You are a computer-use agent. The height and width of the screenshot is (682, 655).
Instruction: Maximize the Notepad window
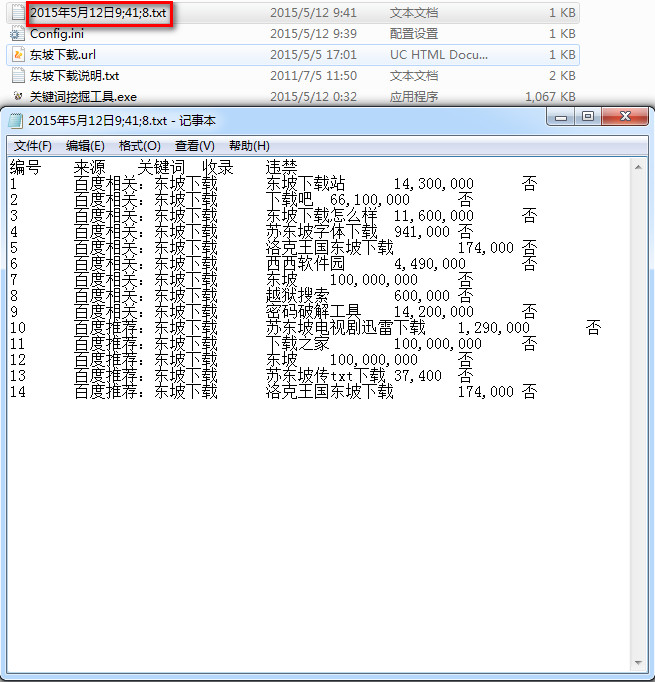pyautogui.click(x=588, y=117)
